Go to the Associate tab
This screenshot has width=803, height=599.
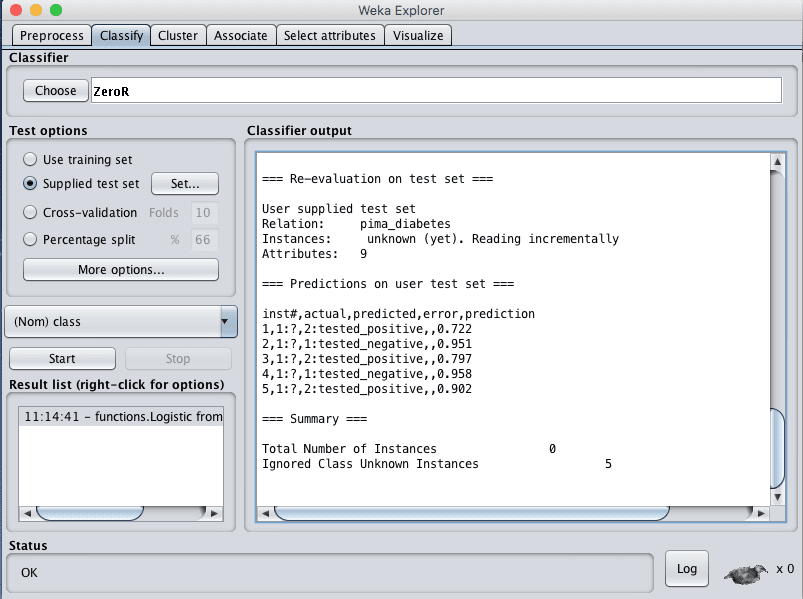(241, 35)
